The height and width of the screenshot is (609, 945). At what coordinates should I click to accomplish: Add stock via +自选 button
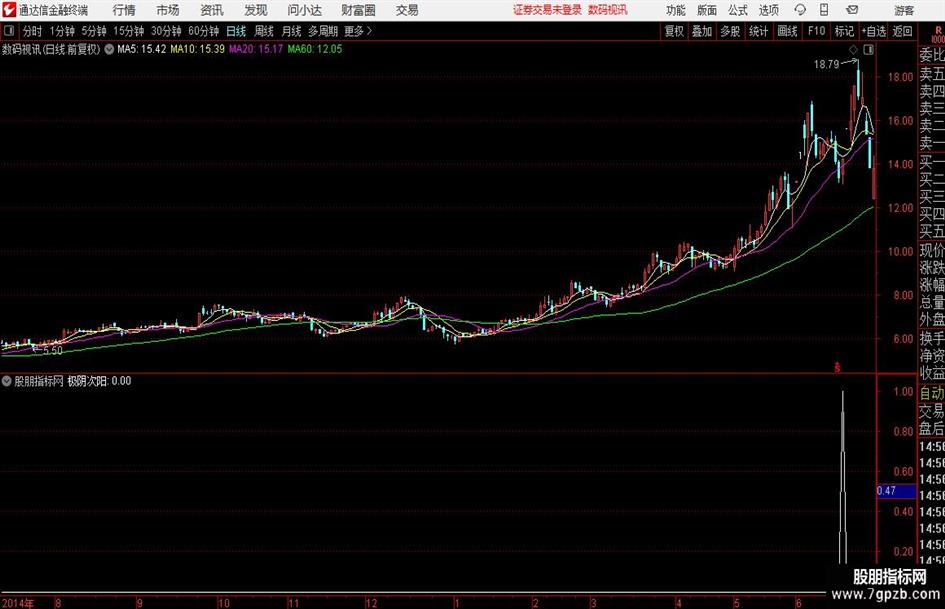click(874, 31)
